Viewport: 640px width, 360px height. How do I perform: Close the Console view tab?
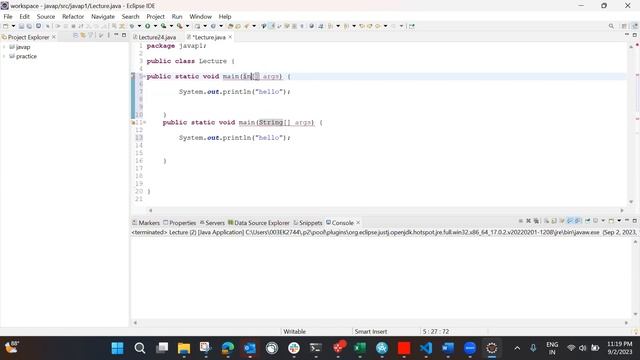point(358,223)
